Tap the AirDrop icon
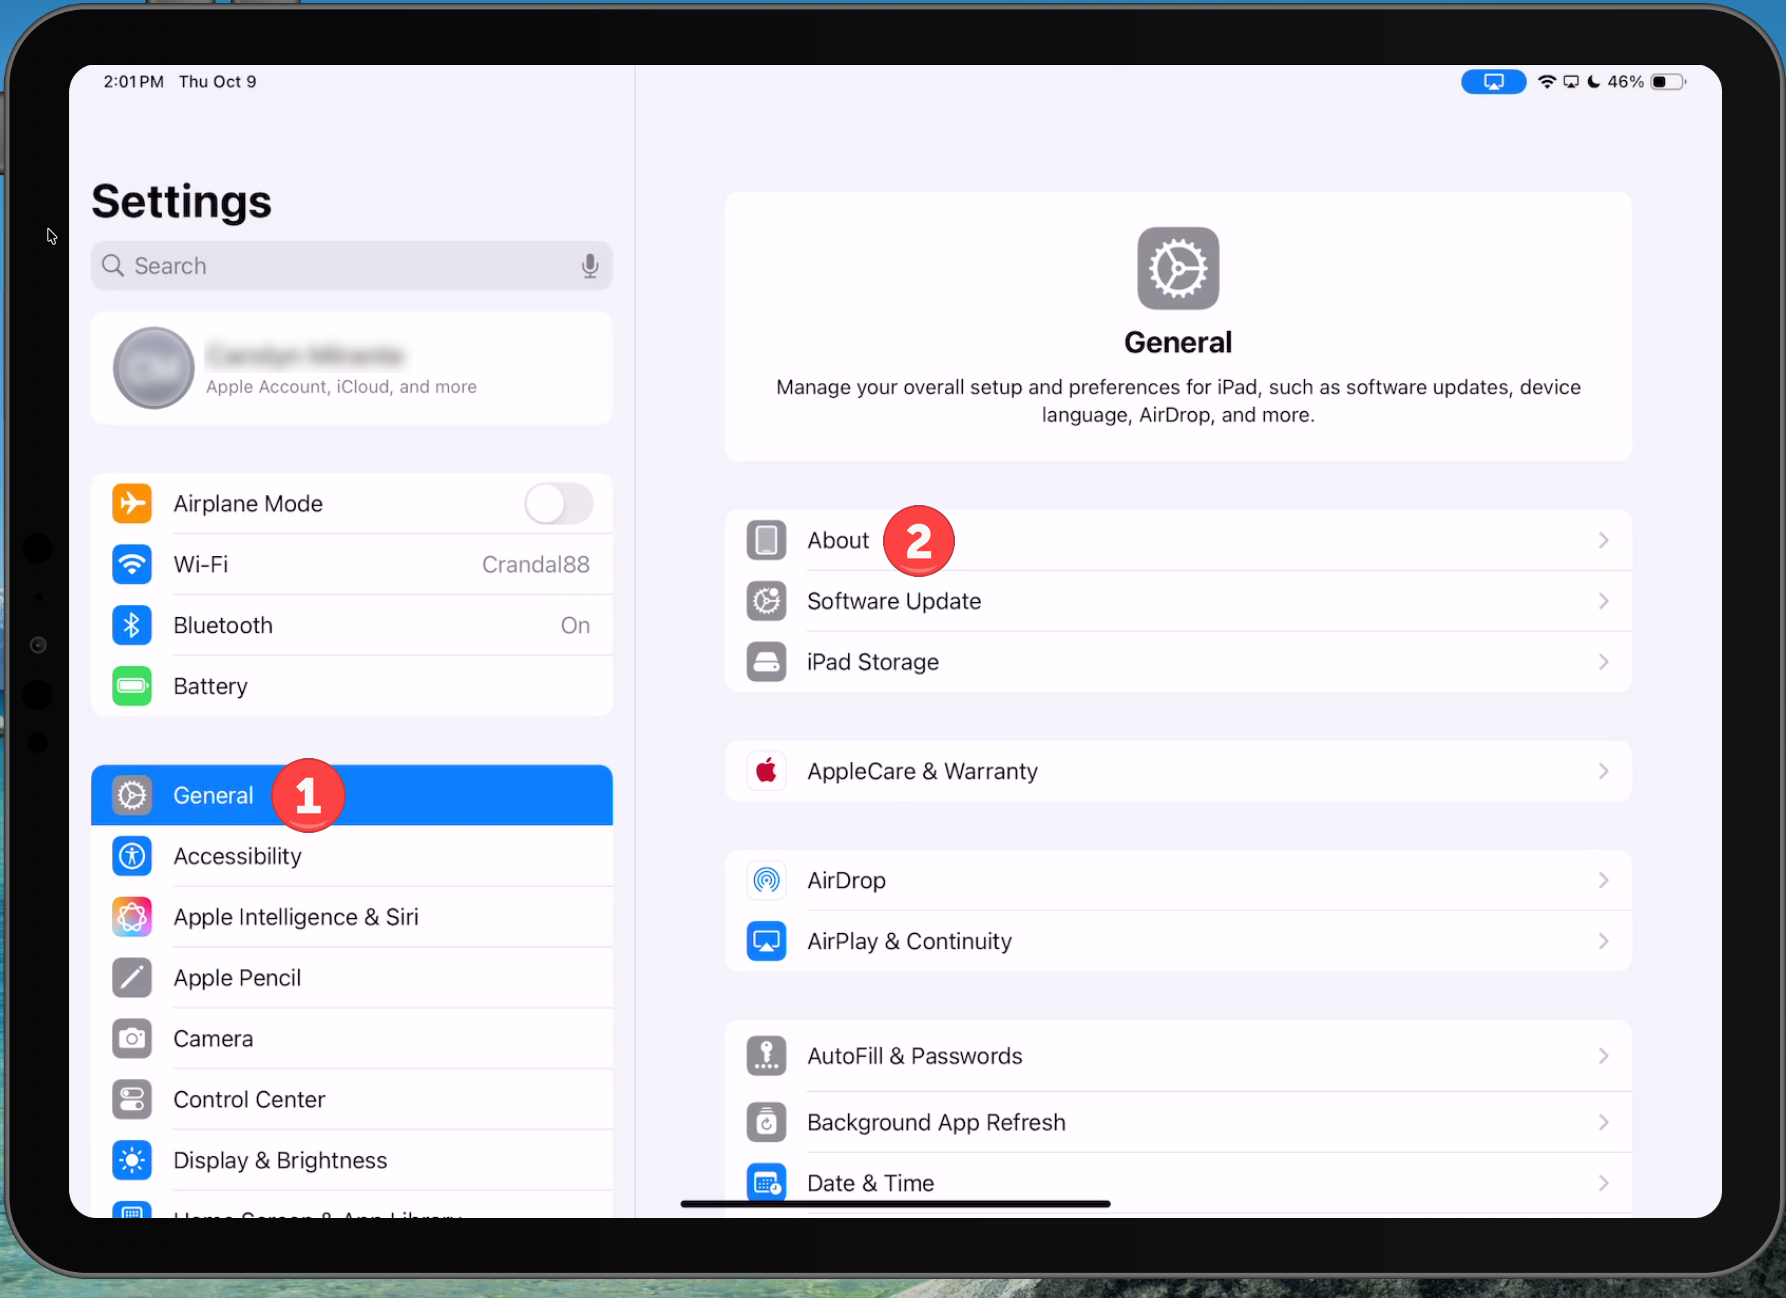1786x1298 pixels. tap(767, 880)
